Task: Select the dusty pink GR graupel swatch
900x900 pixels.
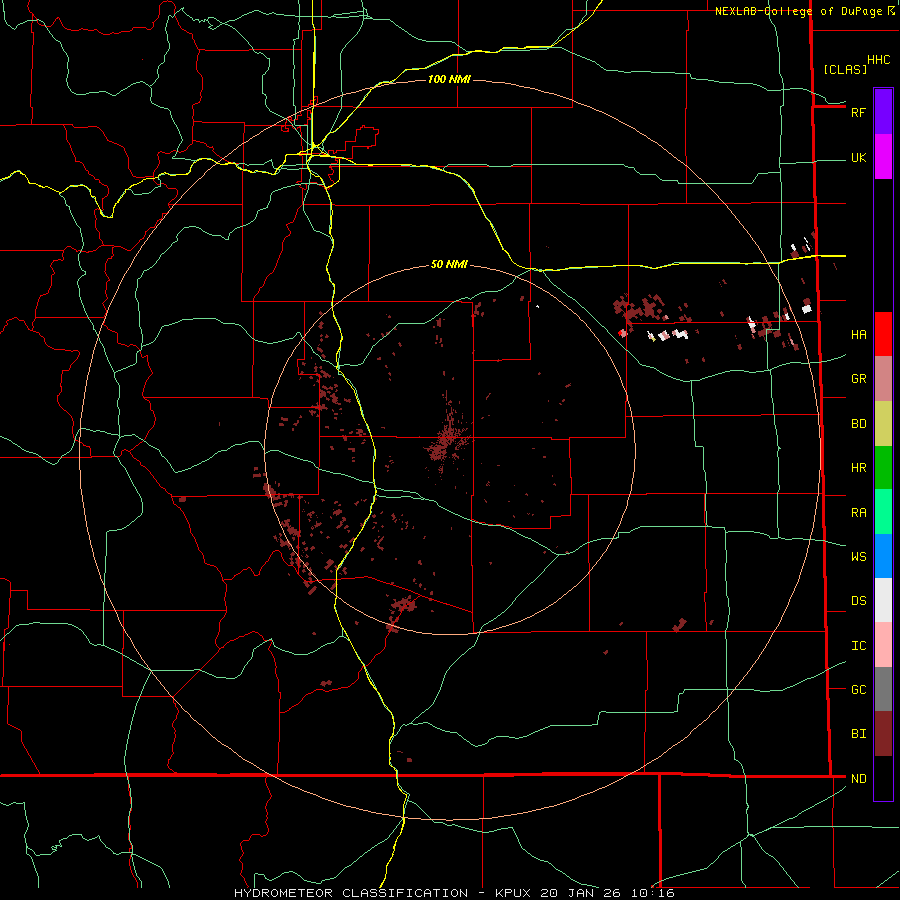Action: pos(883,378)
